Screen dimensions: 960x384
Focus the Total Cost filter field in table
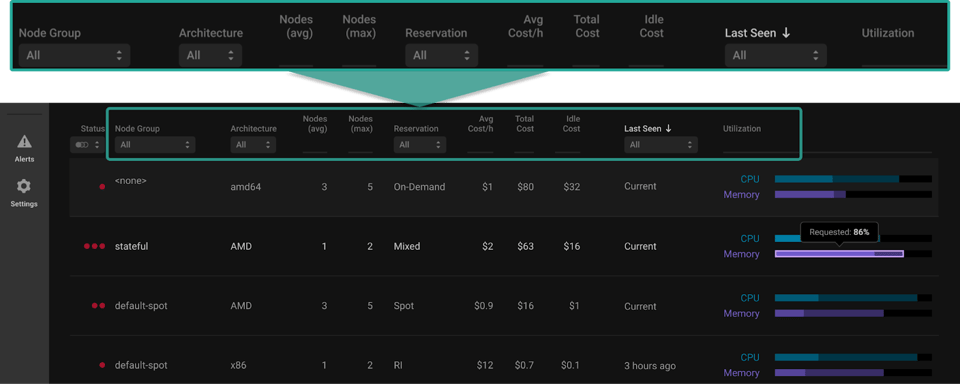coord(524,145)
